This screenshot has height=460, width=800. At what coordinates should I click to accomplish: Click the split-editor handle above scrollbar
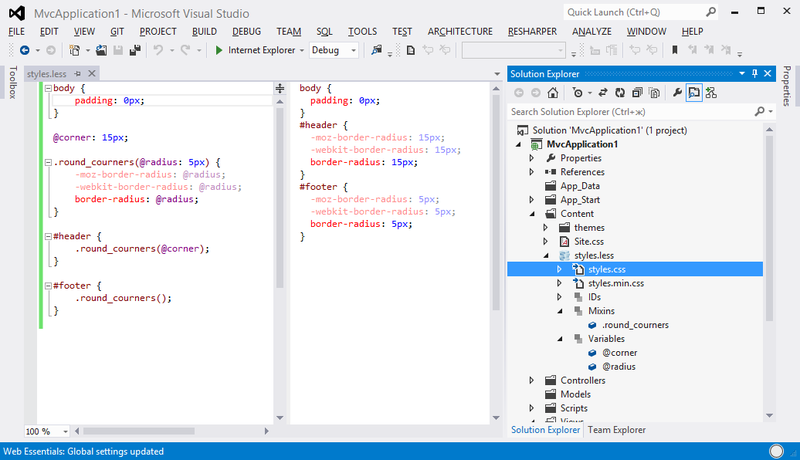(x=280, y=89)
